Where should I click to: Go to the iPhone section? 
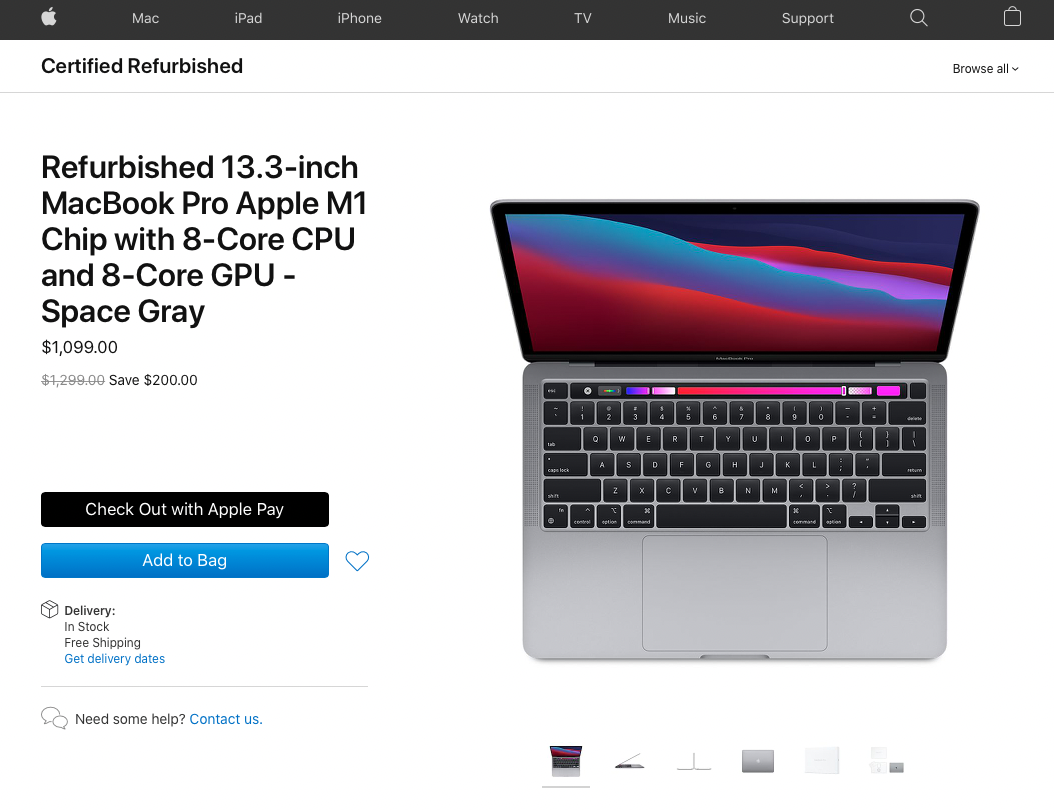360,18
